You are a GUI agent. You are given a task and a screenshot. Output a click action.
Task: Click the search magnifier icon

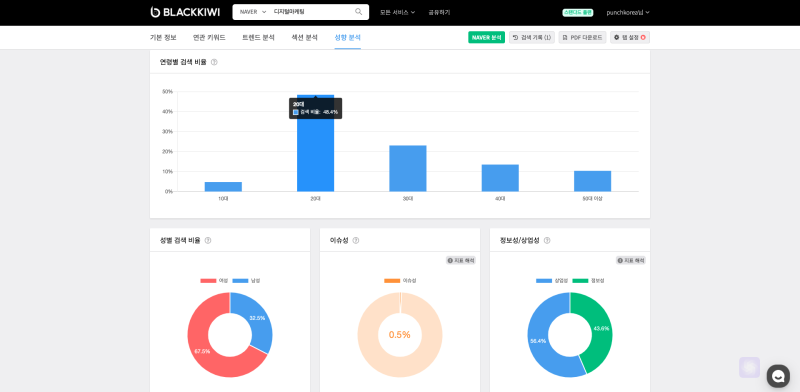click(x=359, y=12)
